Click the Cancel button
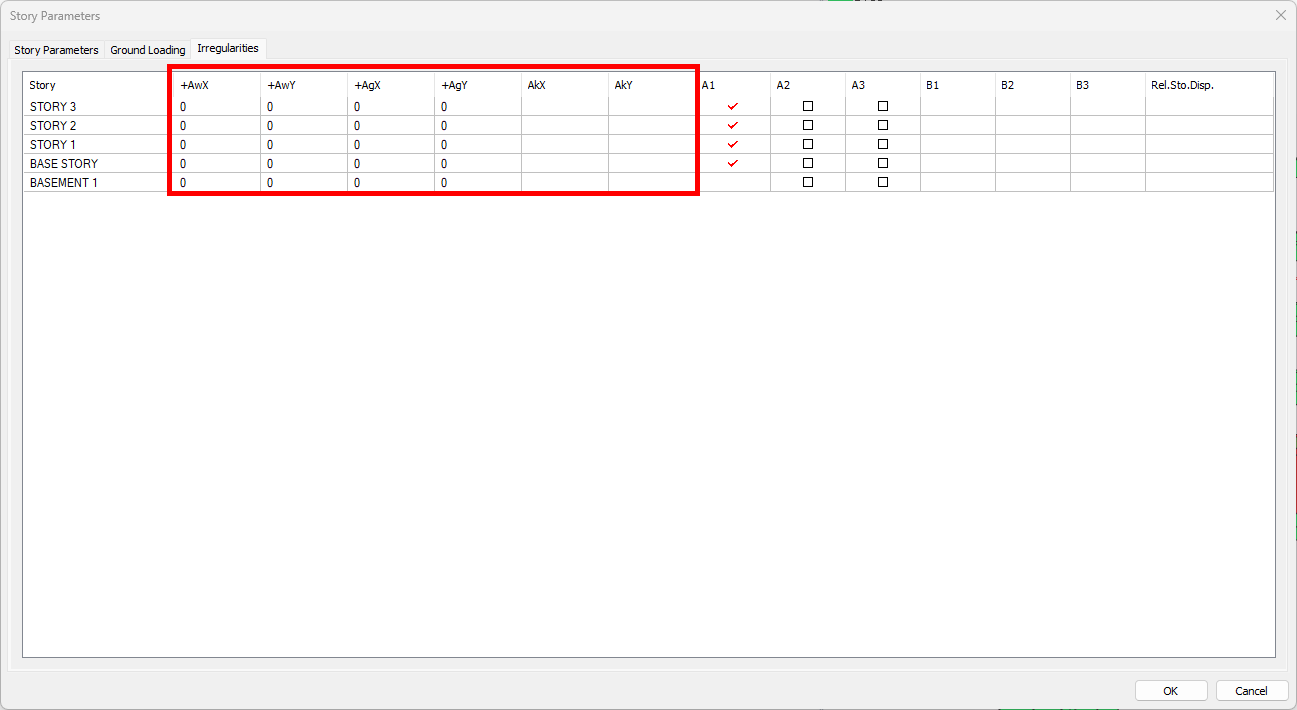This screenshot has width=1297, height=710. coord(1251,691)
